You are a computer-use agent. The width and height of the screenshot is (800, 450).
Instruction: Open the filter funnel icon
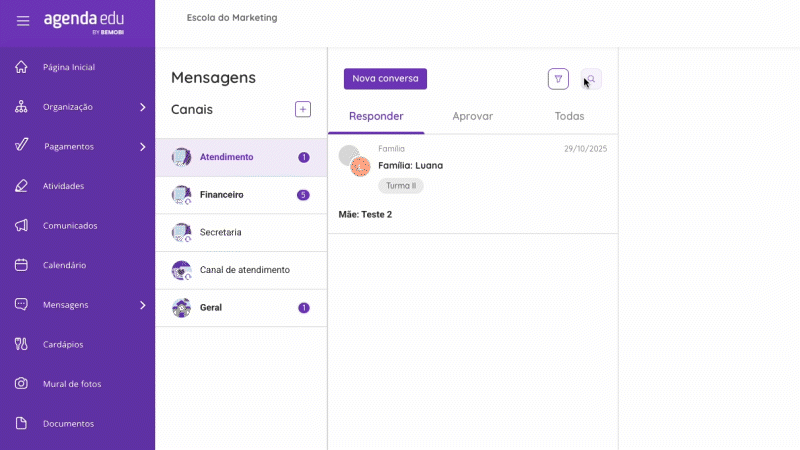[558, 79]
